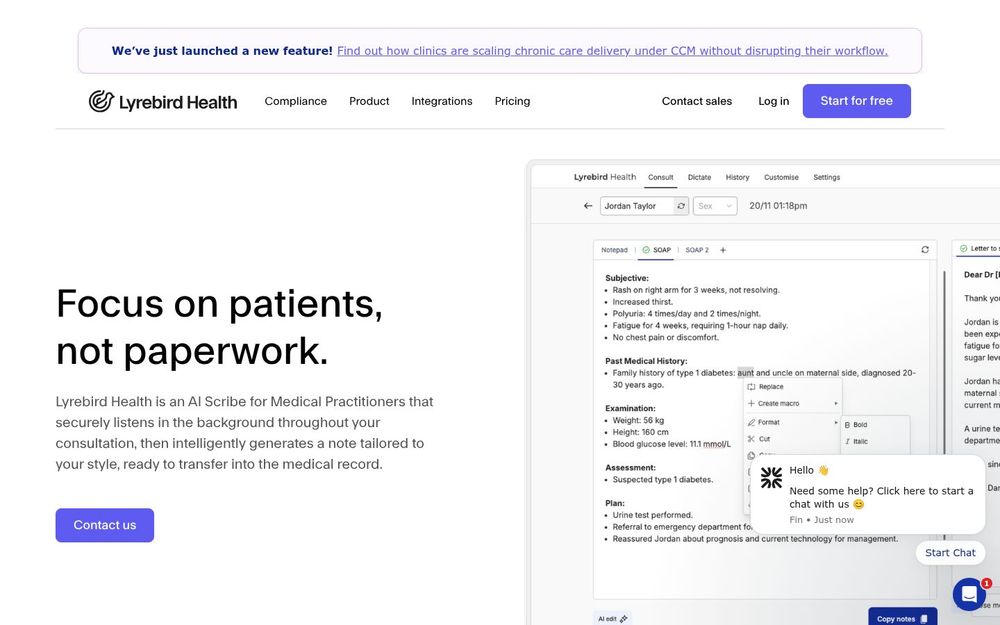Screen dimensions: 1000x625
Task: Expand the Create macro submenu arrow
Action: click(x=835, y=403)
